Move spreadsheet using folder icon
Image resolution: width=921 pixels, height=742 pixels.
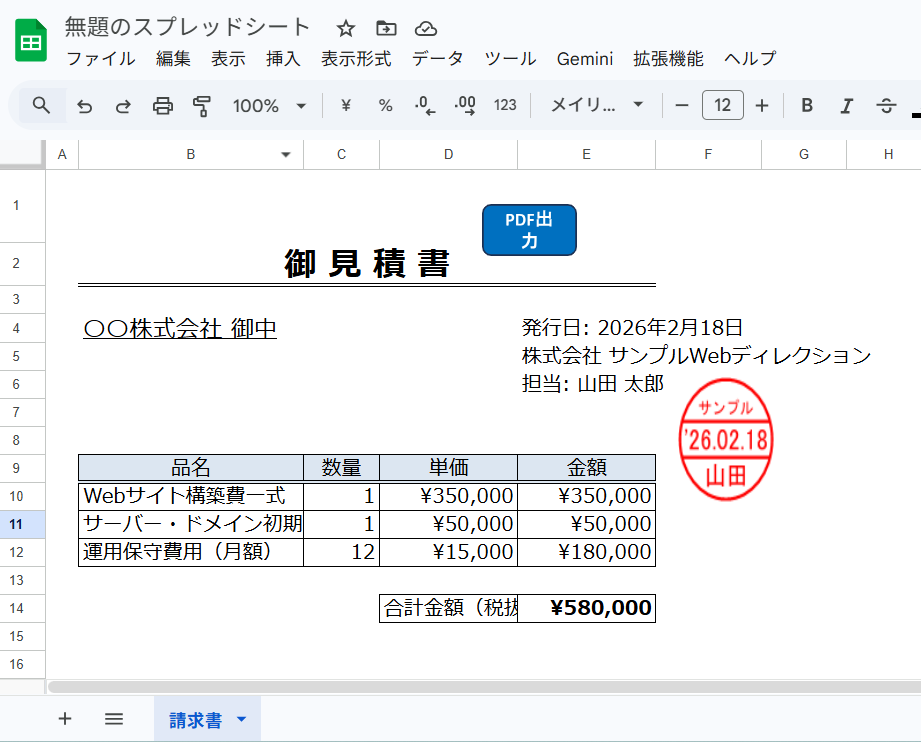pos(386,28)
